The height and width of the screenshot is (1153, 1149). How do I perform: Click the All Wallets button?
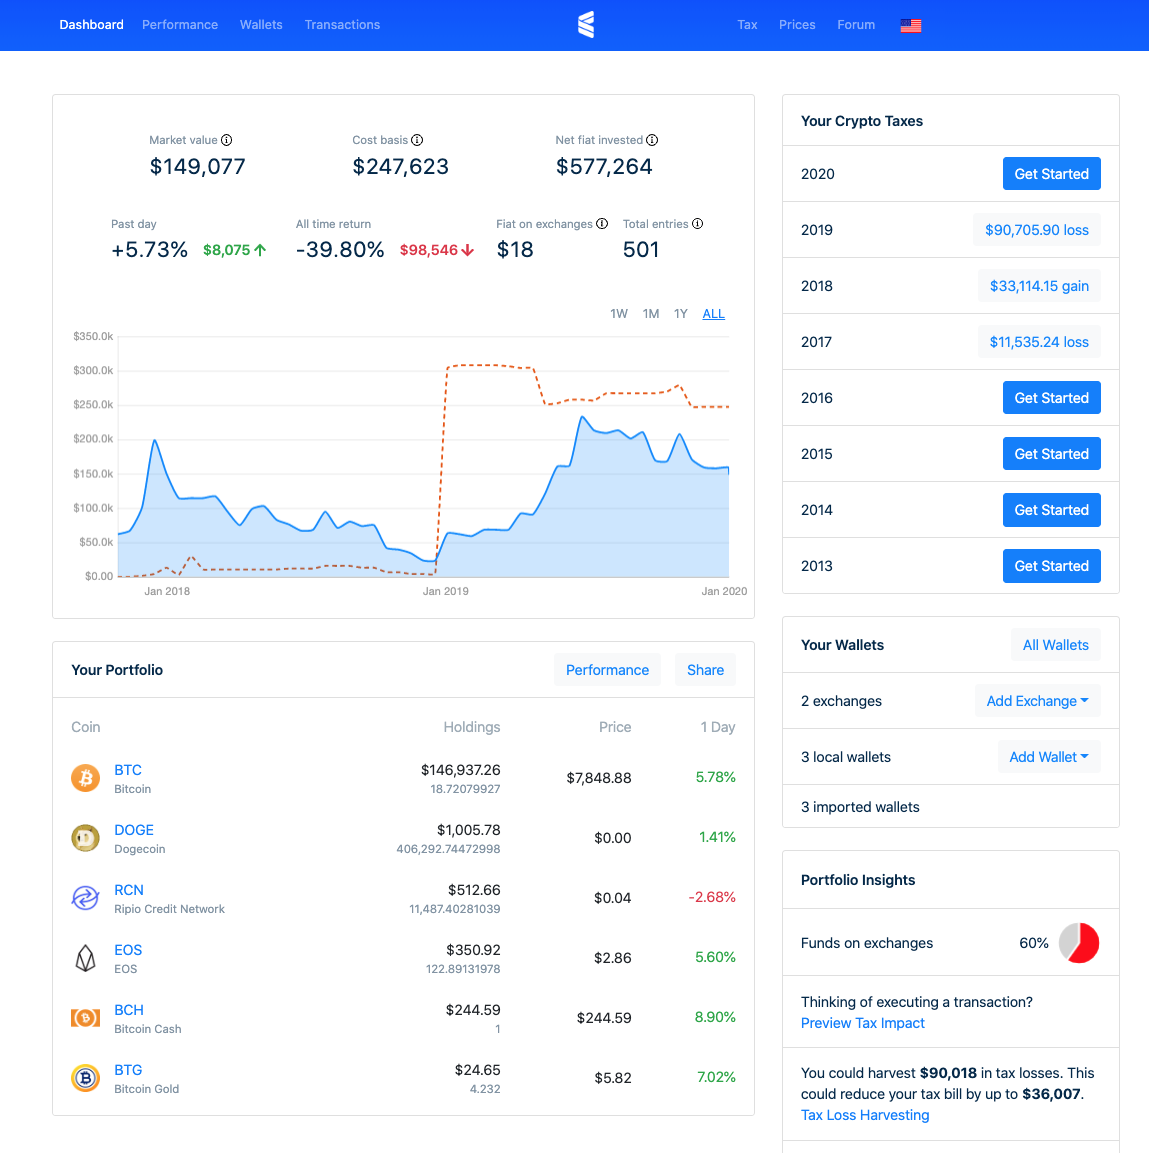[1056, 645]
